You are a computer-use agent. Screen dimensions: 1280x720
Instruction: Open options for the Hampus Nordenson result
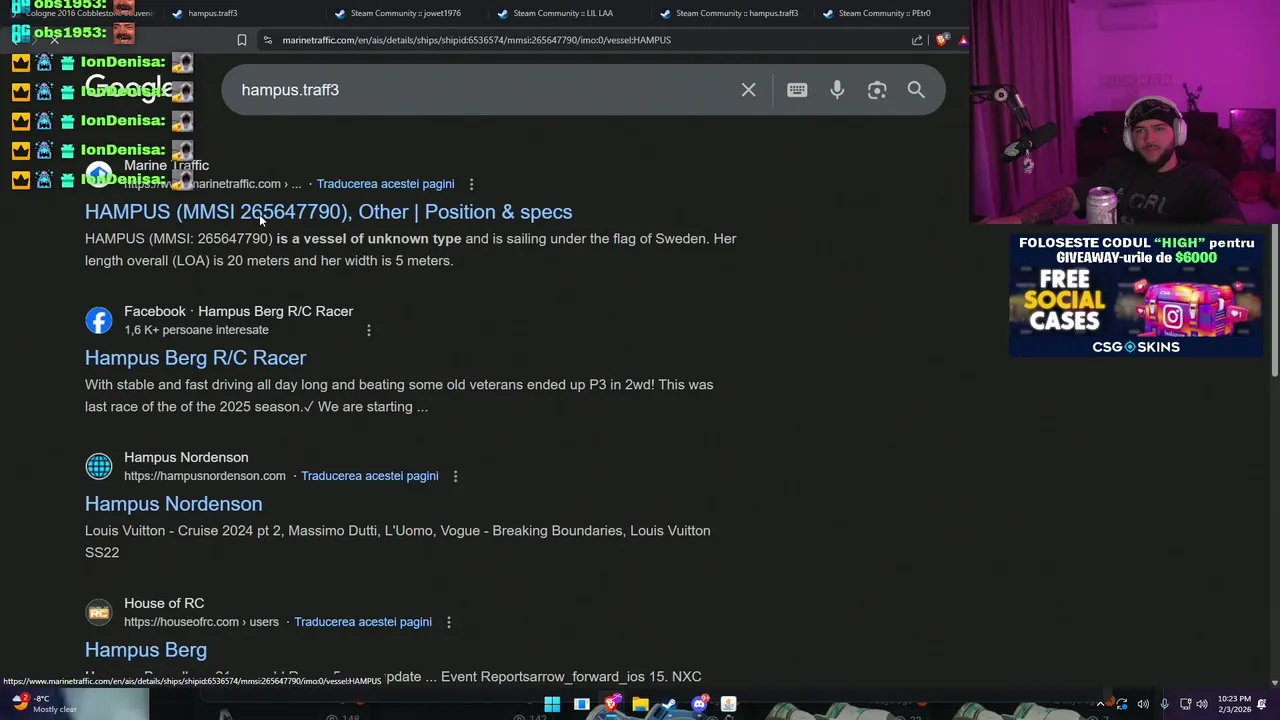455,476
